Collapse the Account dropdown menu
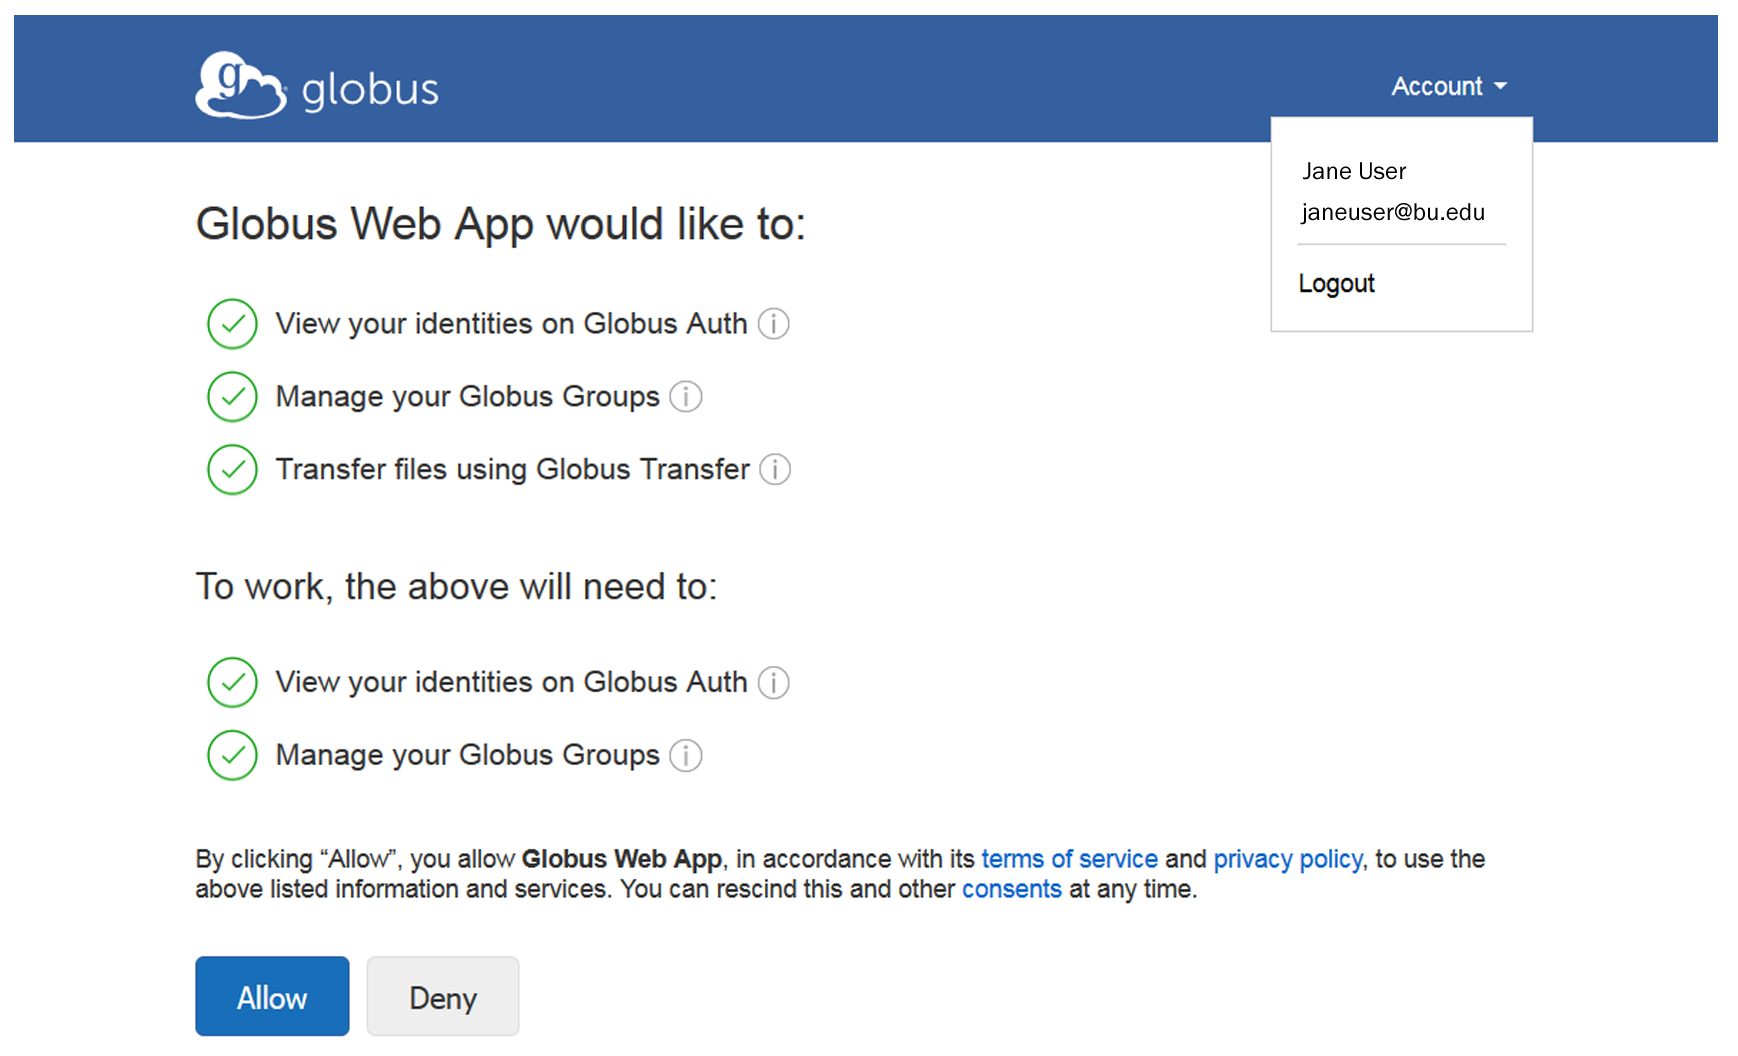The image size is (1738, 1056). pos(1448,87)
